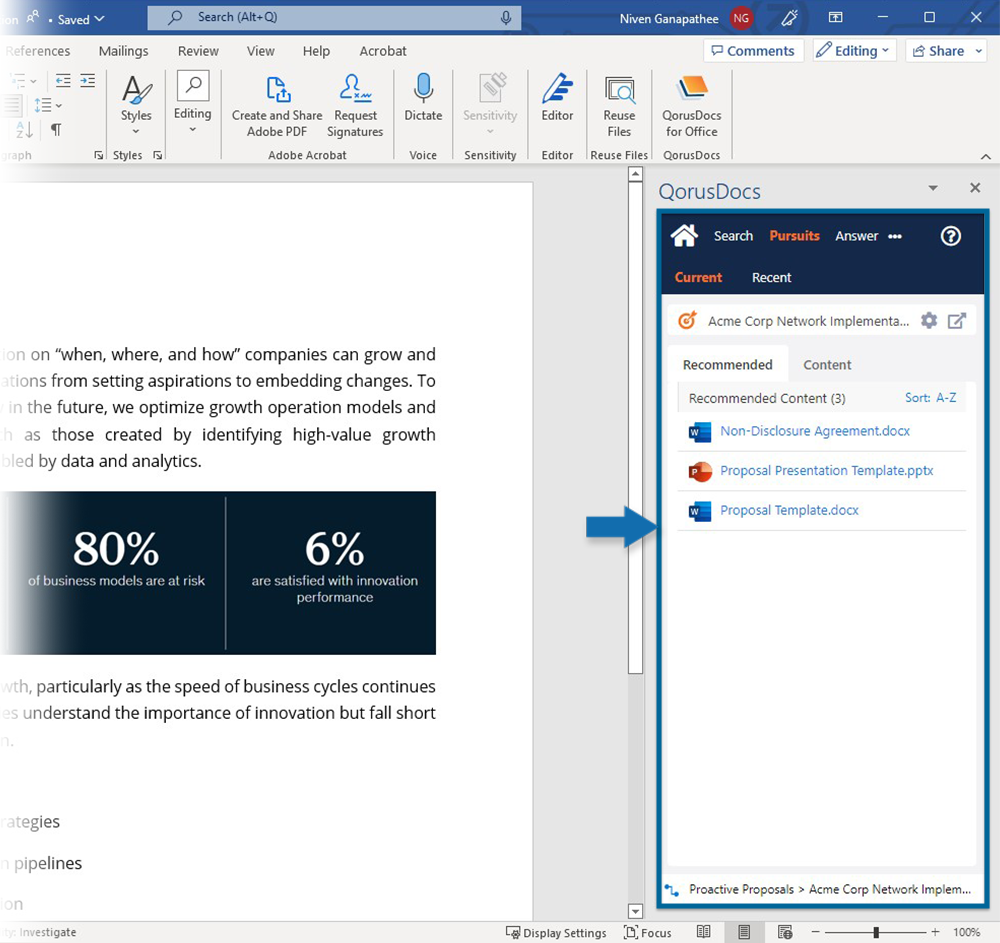Click the microphone icon in the search box
The height and width of the screenshot is (943, 1000).
coord(506,18)
